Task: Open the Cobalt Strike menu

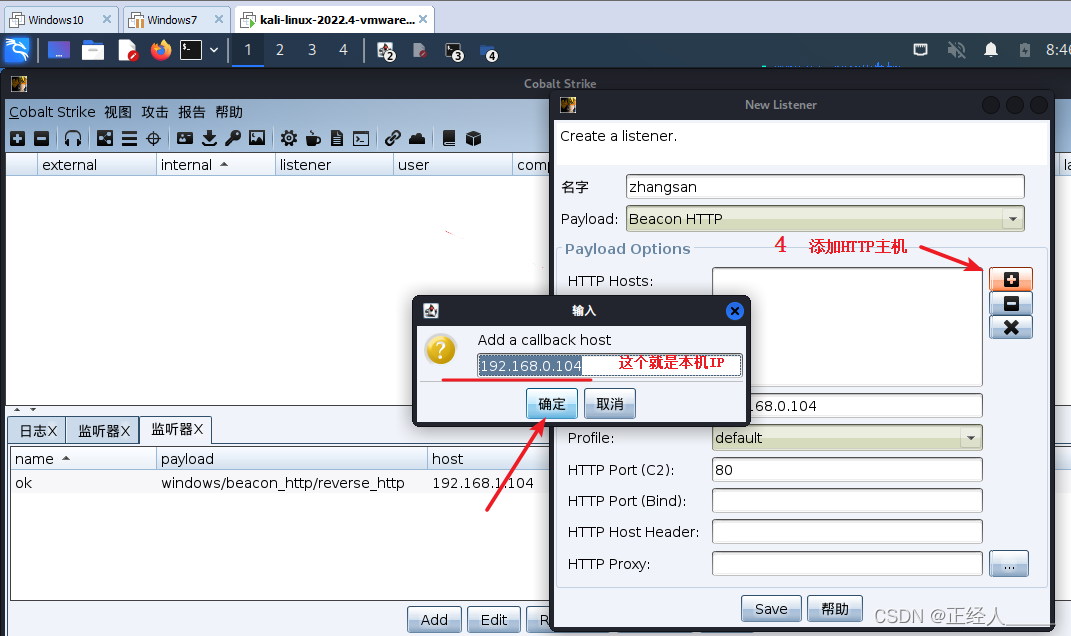Action: (x=52, y=112)
